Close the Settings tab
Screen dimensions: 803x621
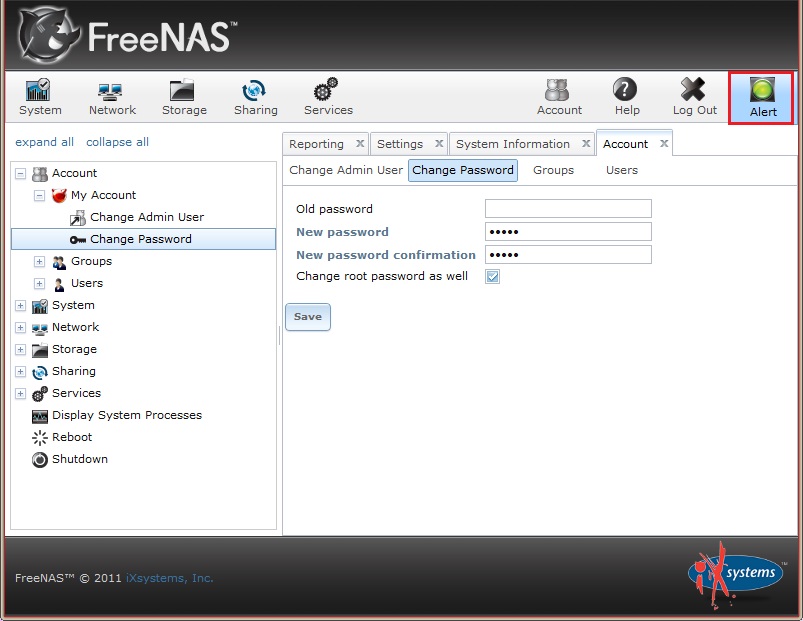tap(439, 143)
